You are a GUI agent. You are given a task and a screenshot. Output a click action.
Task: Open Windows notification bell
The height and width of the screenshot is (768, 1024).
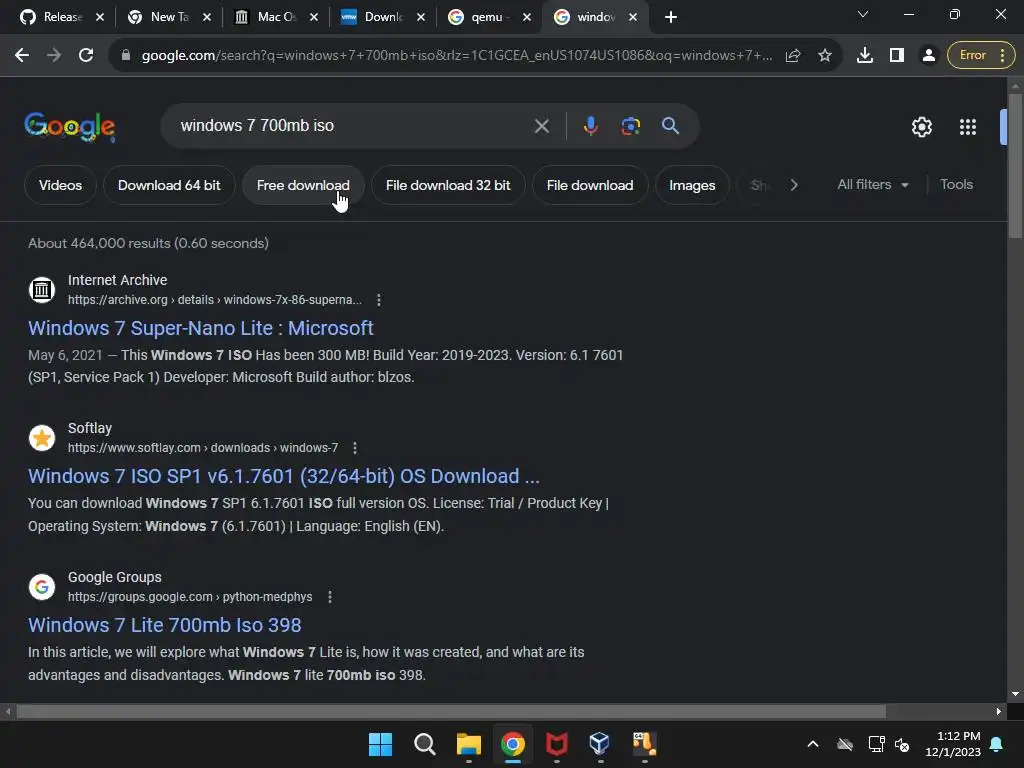coord(997,744)
